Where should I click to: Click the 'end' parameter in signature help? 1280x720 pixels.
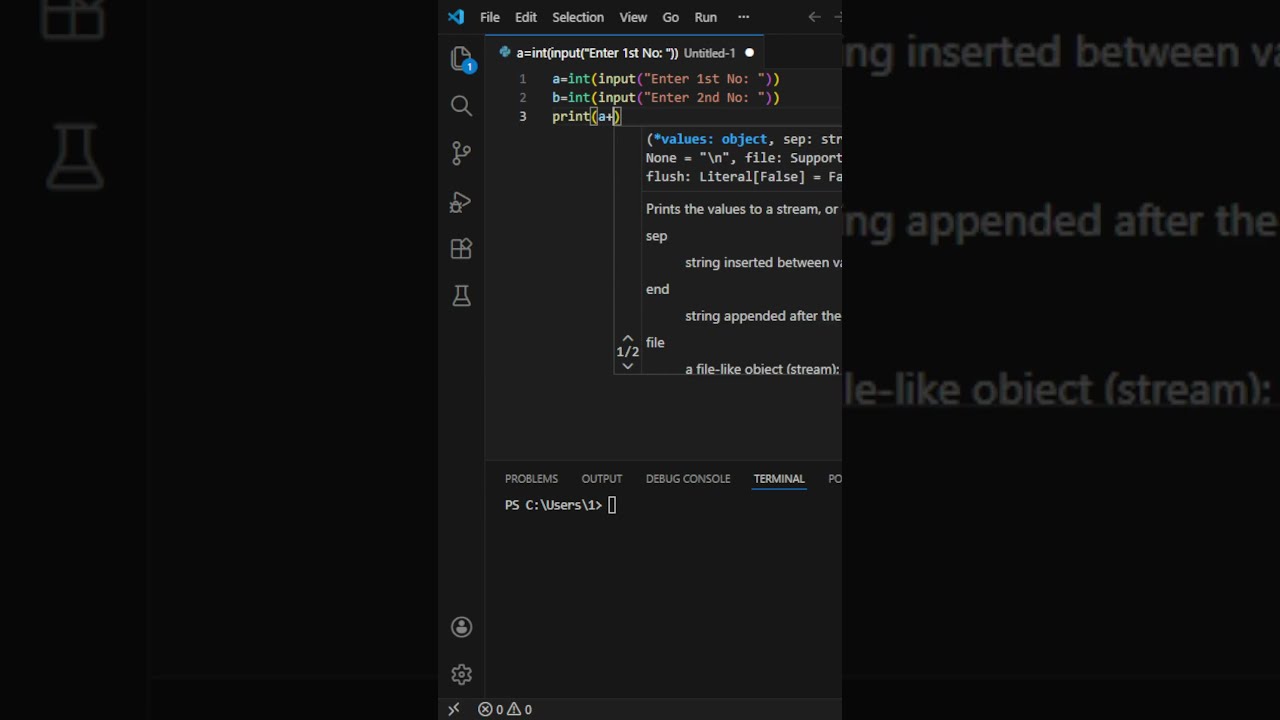click(657, 289)
